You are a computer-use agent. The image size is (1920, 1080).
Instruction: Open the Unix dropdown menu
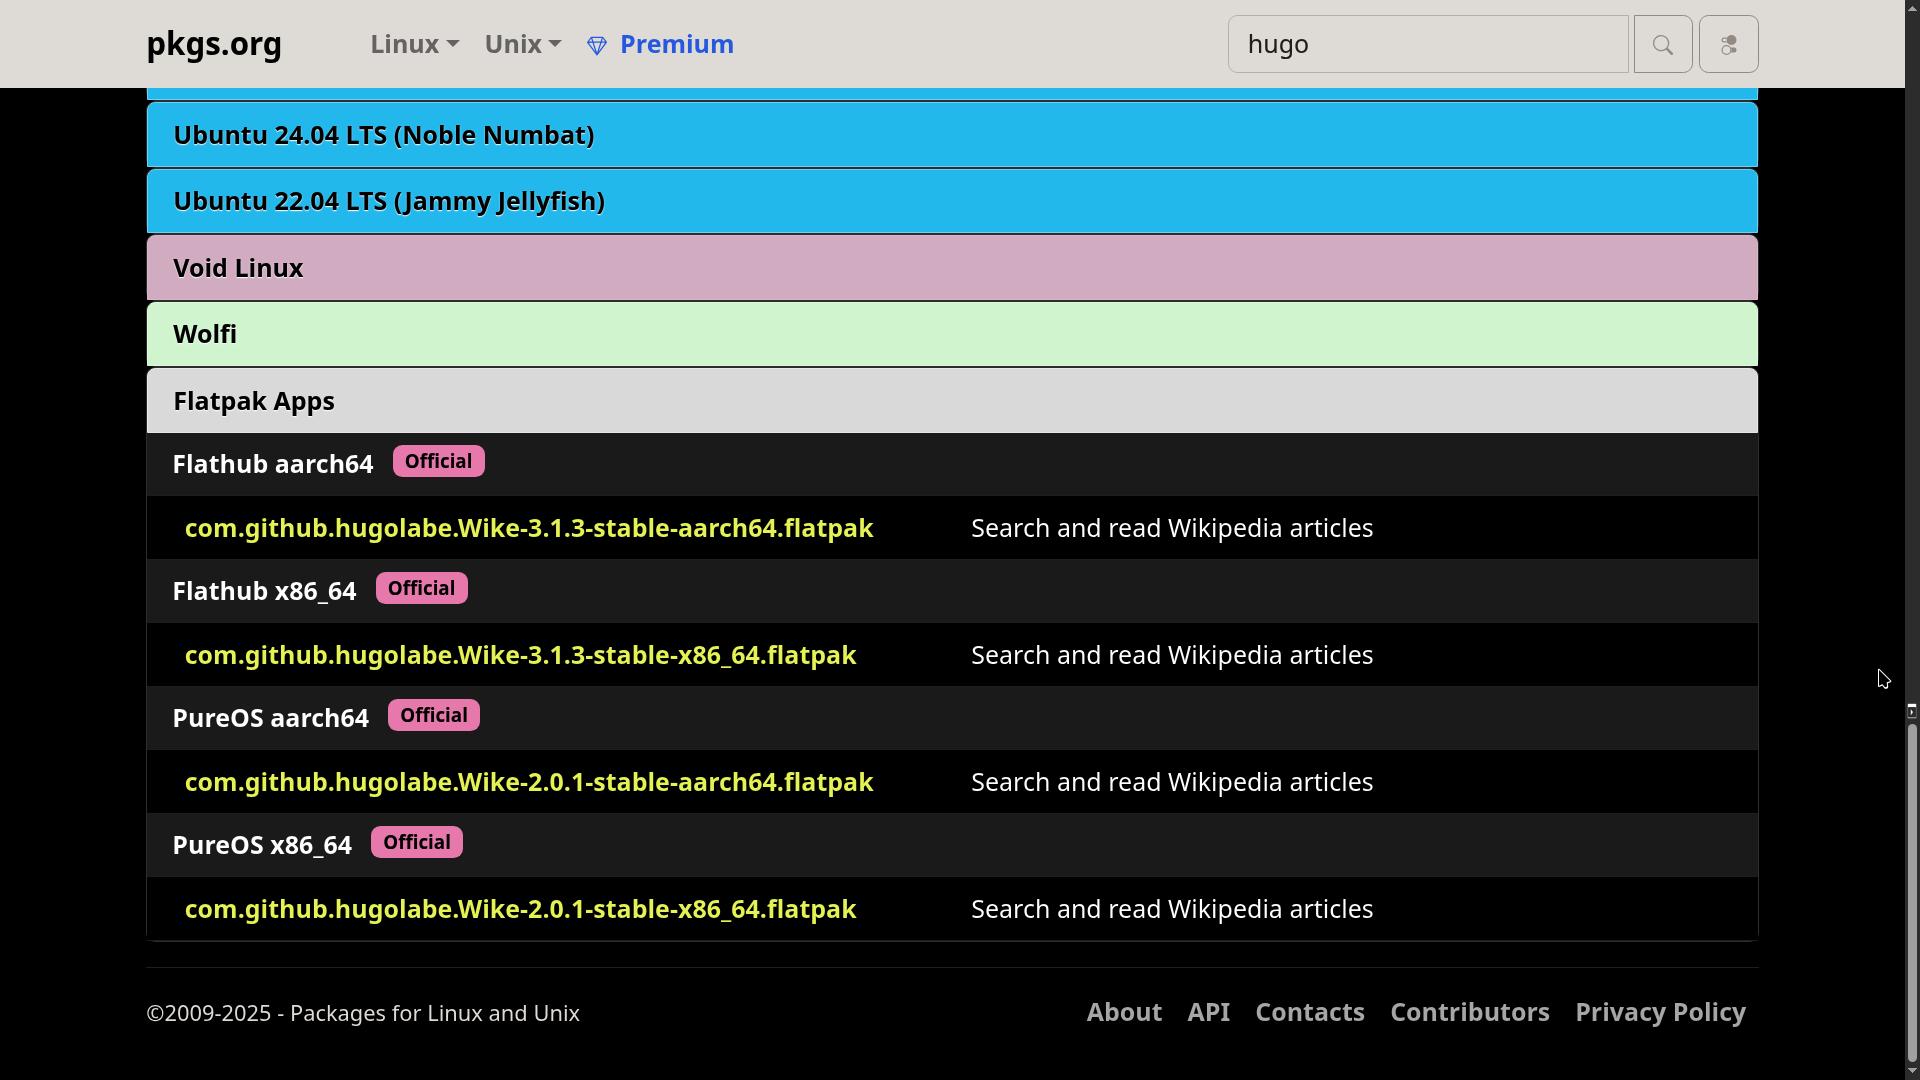[x=522, y=44]
